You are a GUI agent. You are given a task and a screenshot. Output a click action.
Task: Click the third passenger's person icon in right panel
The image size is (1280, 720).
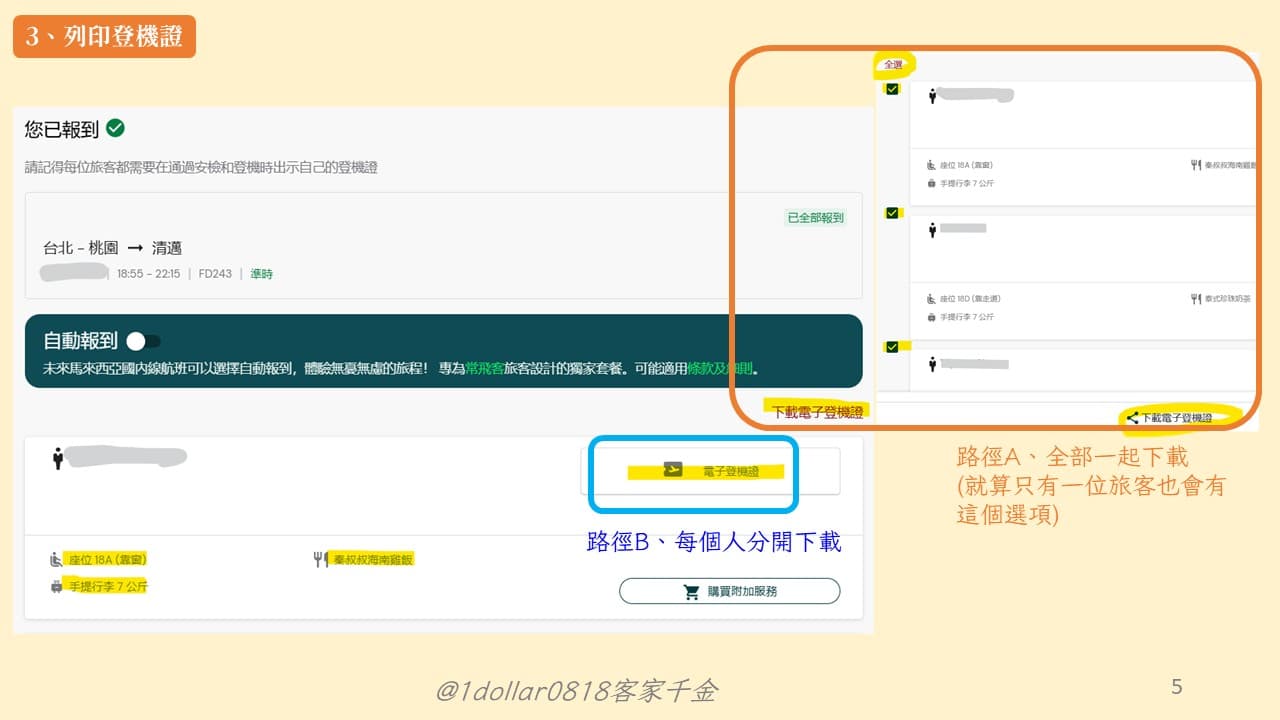point(932,365)
